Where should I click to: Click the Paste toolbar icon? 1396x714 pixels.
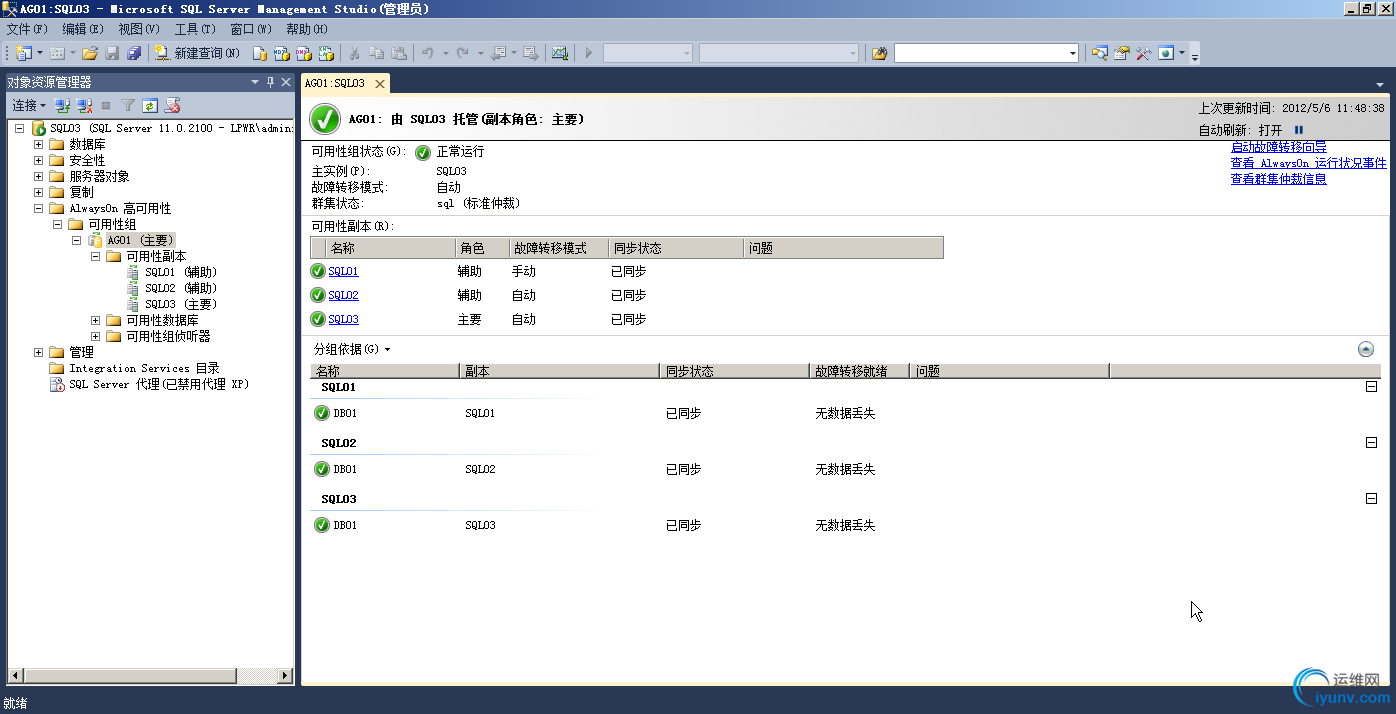398,53
